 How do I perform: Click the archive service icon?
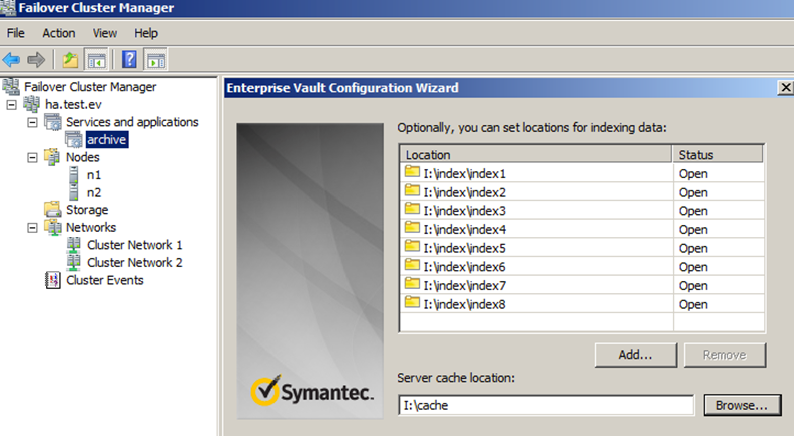tap(73, 139)
